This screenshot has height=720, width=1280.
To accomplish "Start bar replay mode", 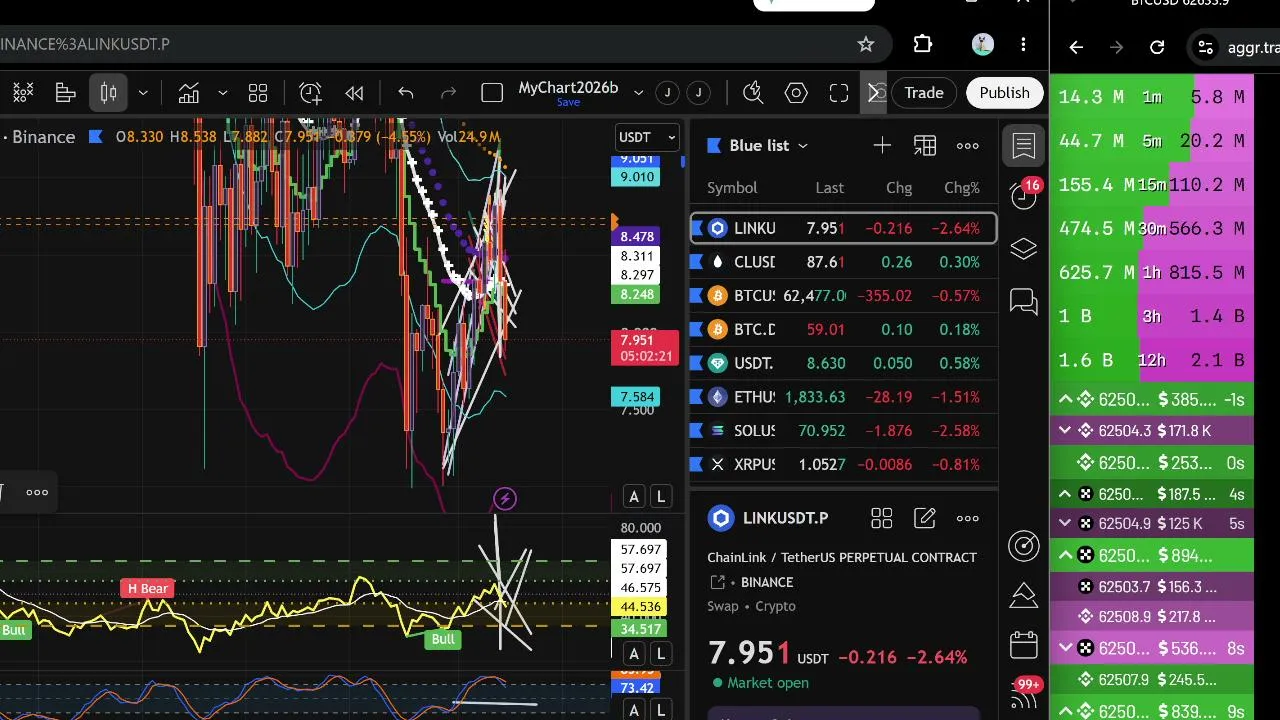I will pyautogui.click(x=354, y=93).
